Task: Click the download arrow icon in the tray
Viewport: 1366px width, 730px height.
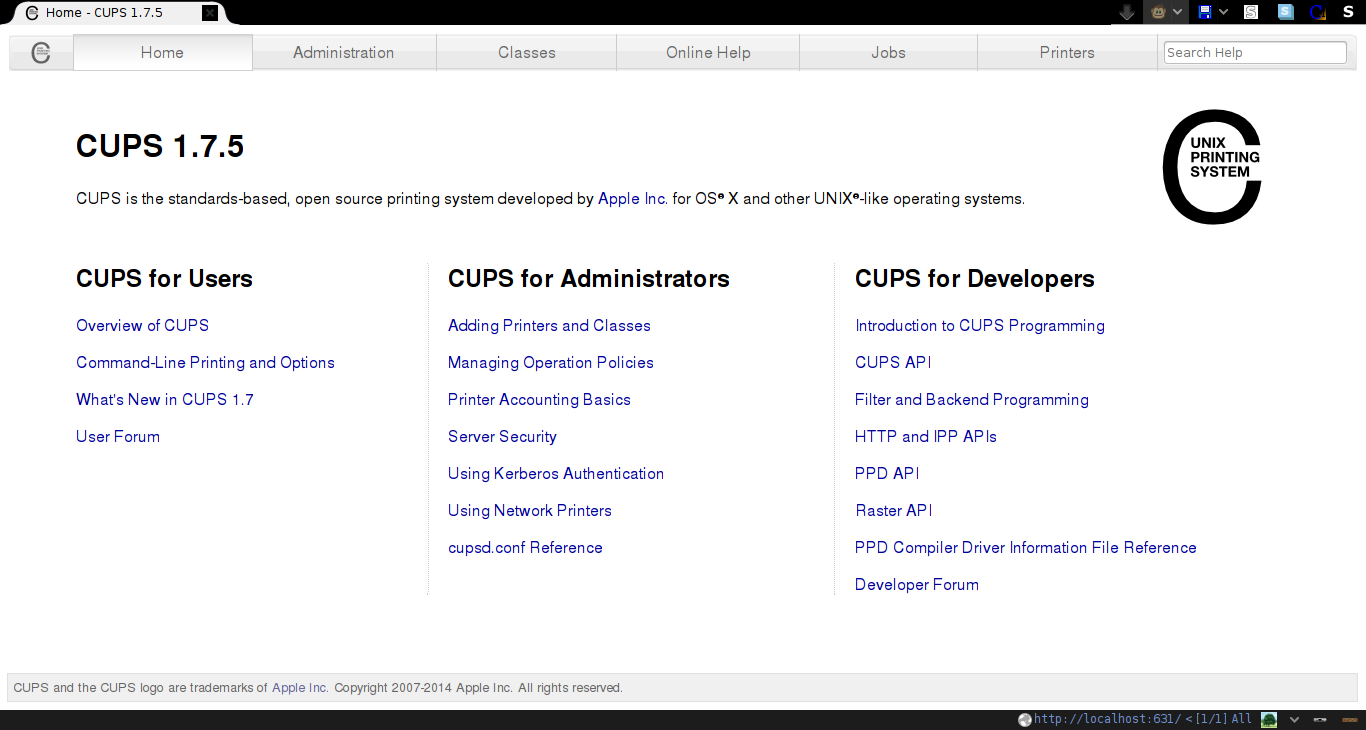Action: (x=1125, y=11)
